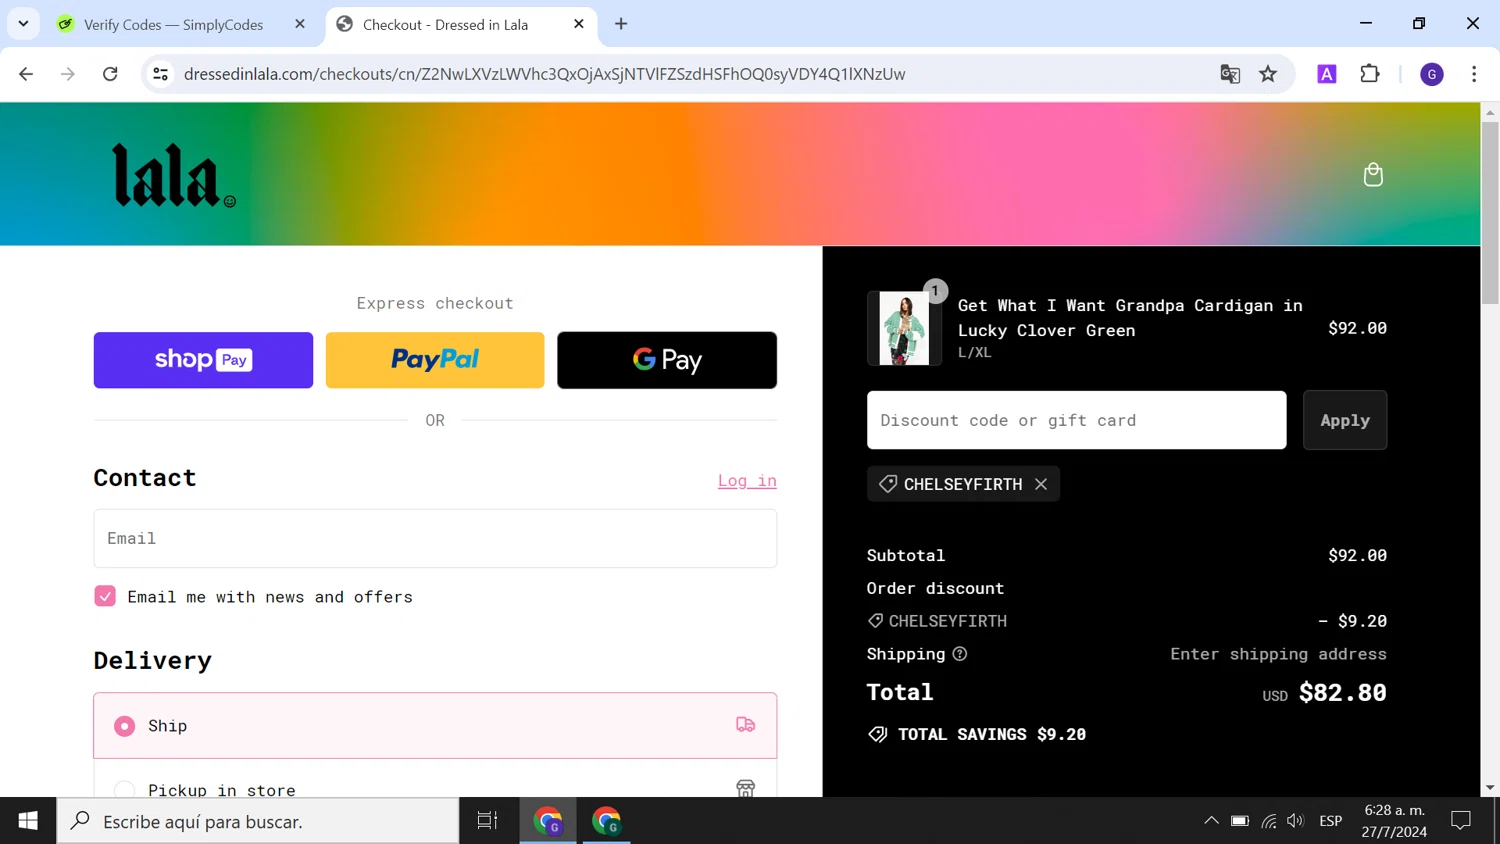Viewport: 1500px width, 844px height.
Task: Open the taskbar clock and date
Action: click(1394, 821)
